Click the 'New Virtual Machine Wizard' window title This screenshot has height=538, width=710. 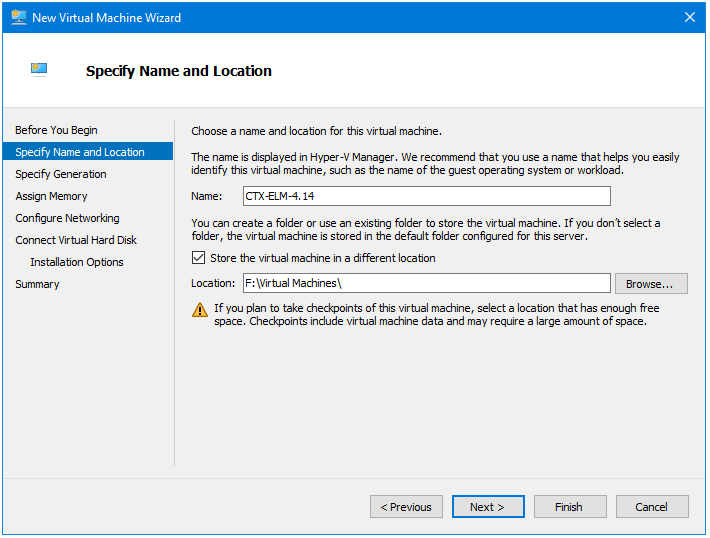coord(106,18)
